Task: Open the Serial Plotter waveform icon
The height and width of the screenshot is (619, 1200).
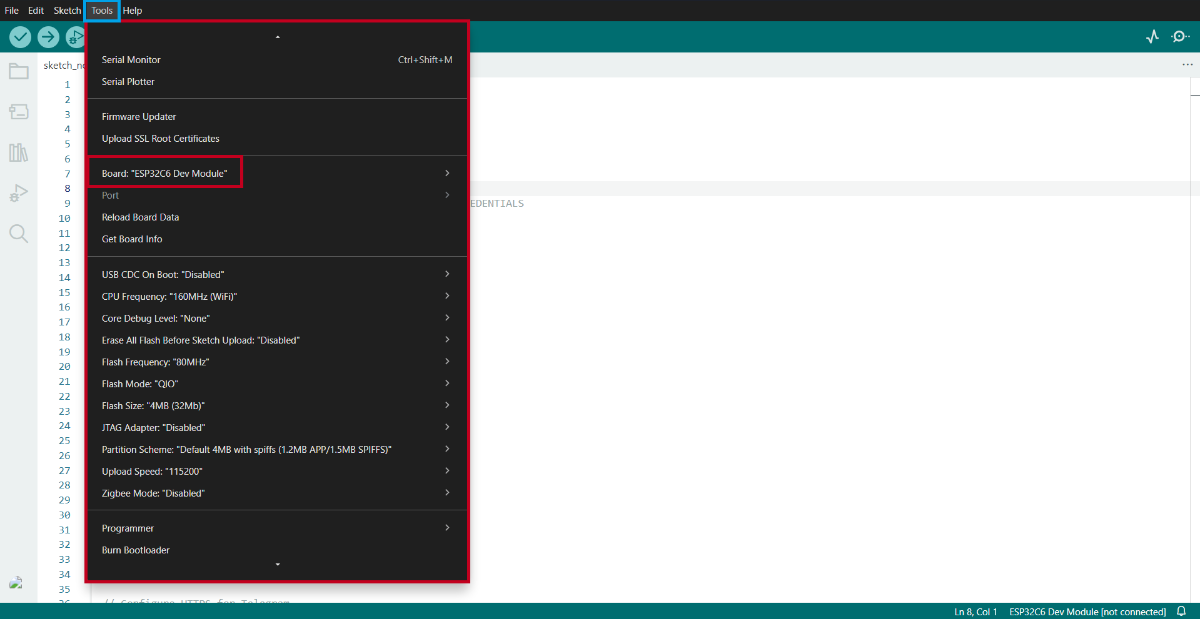Action: pos(1152,37)
